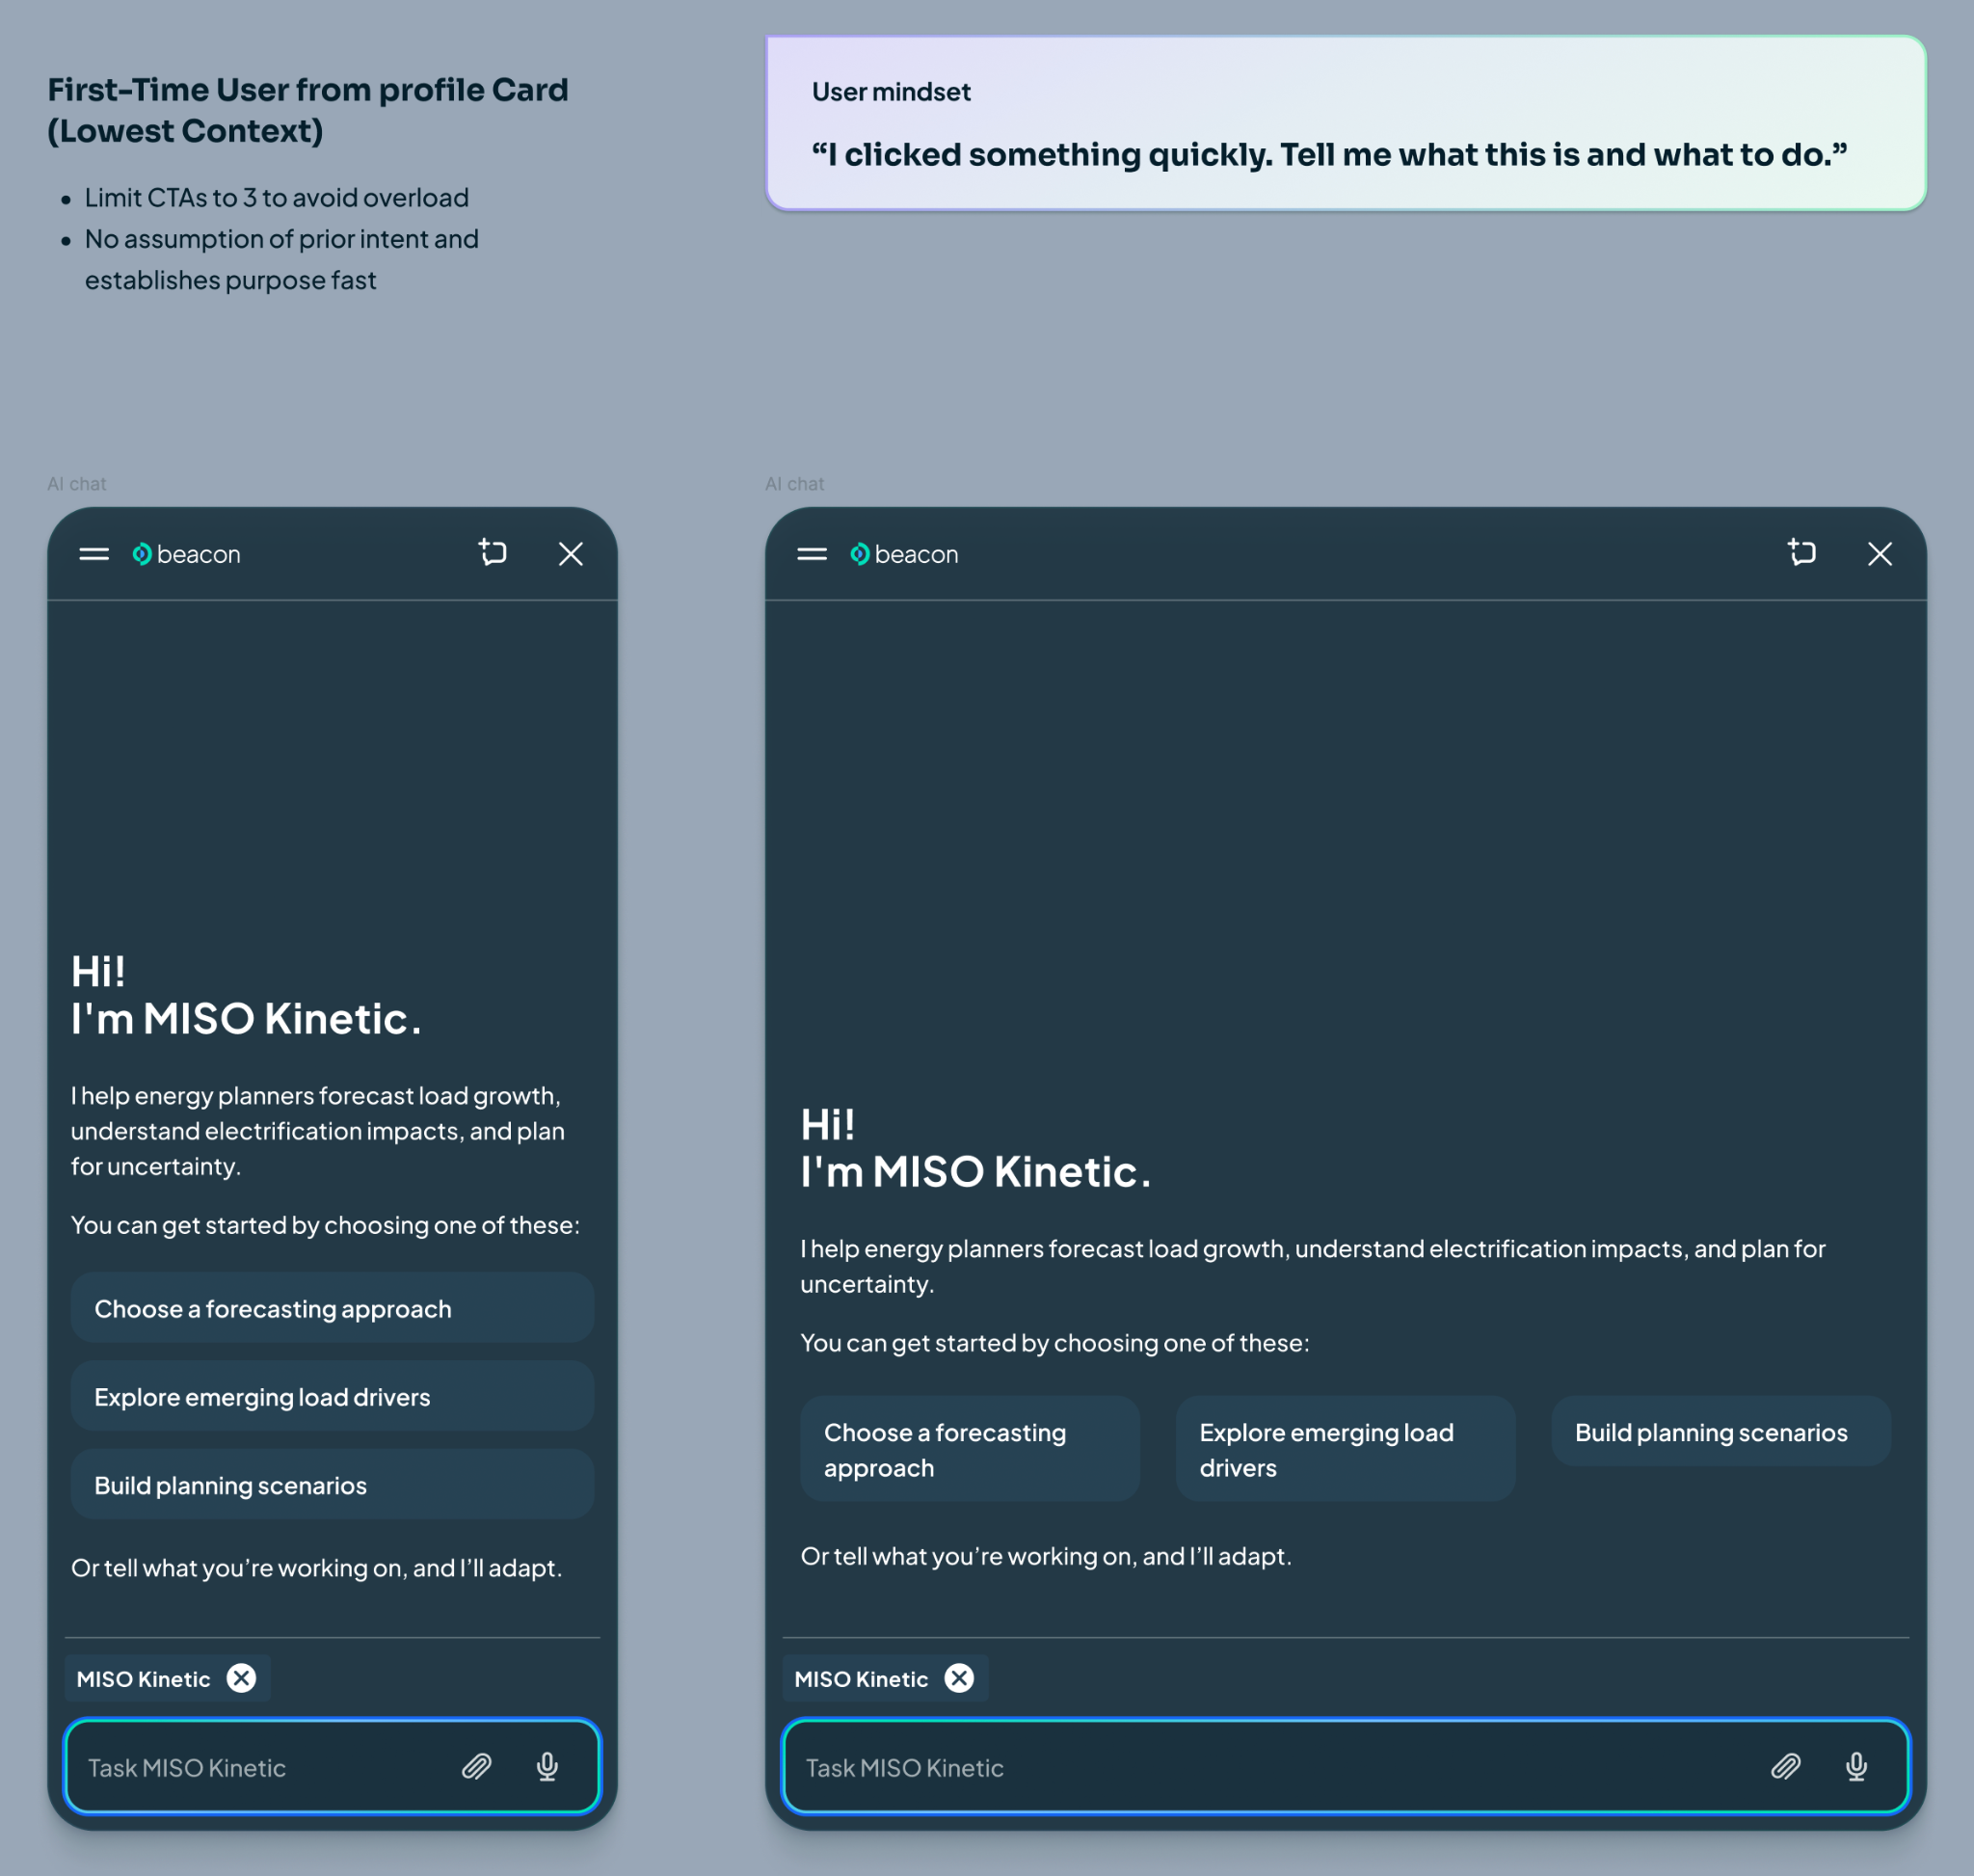Open hamburger menu in wide chat panel

point(812,554)
